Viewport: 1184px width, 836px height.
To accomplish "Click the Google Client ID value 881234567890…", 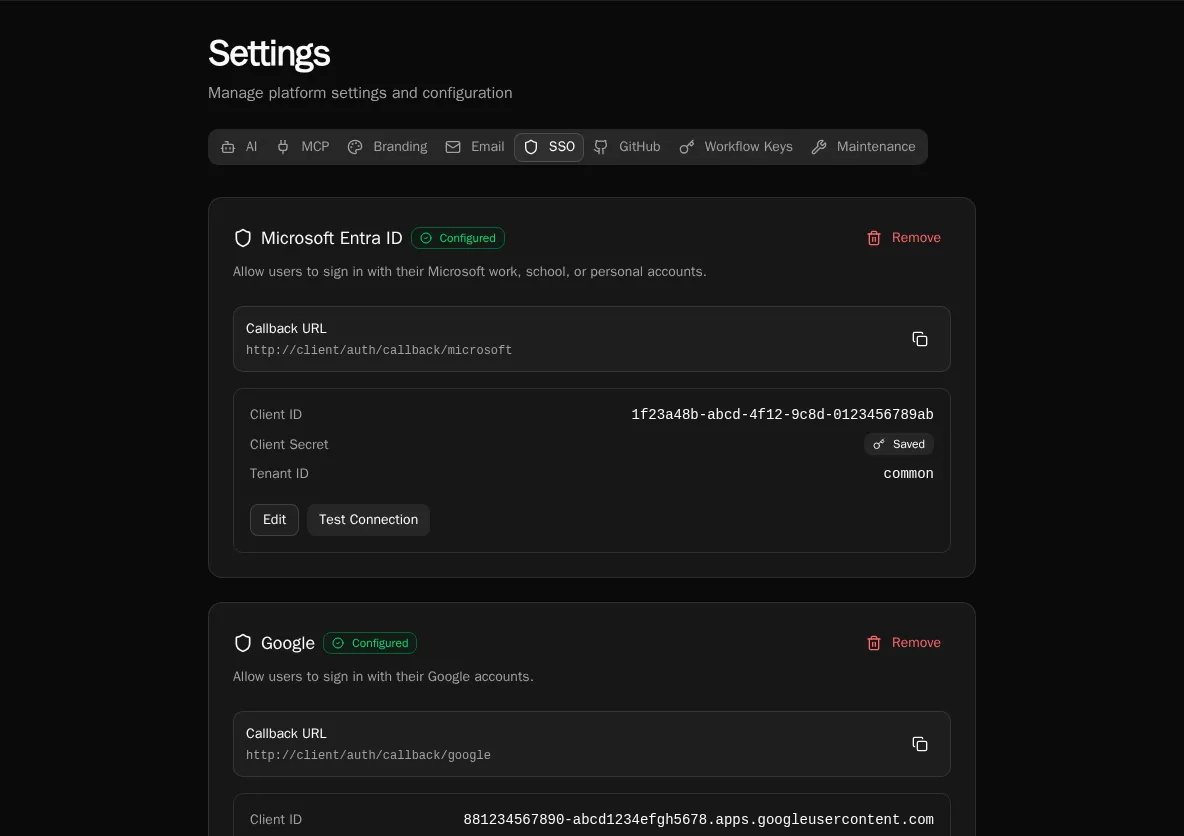I will [698, 819].
